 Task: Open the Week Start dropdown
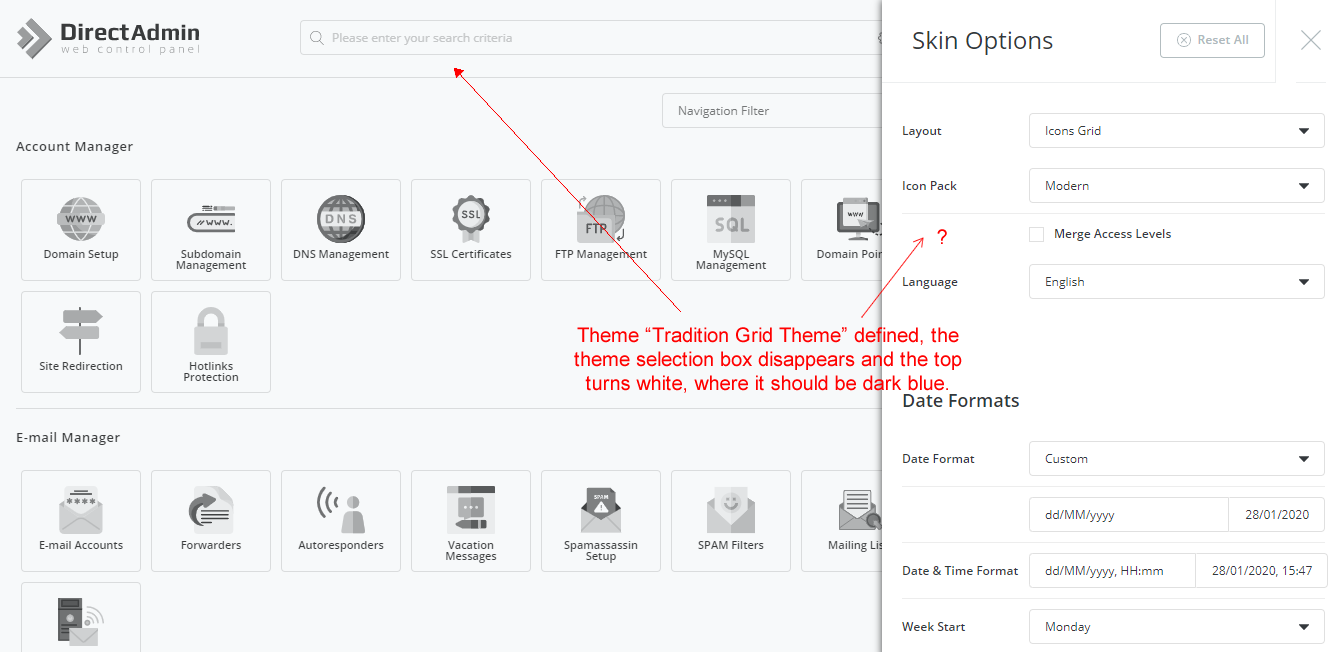[1176, 627]
